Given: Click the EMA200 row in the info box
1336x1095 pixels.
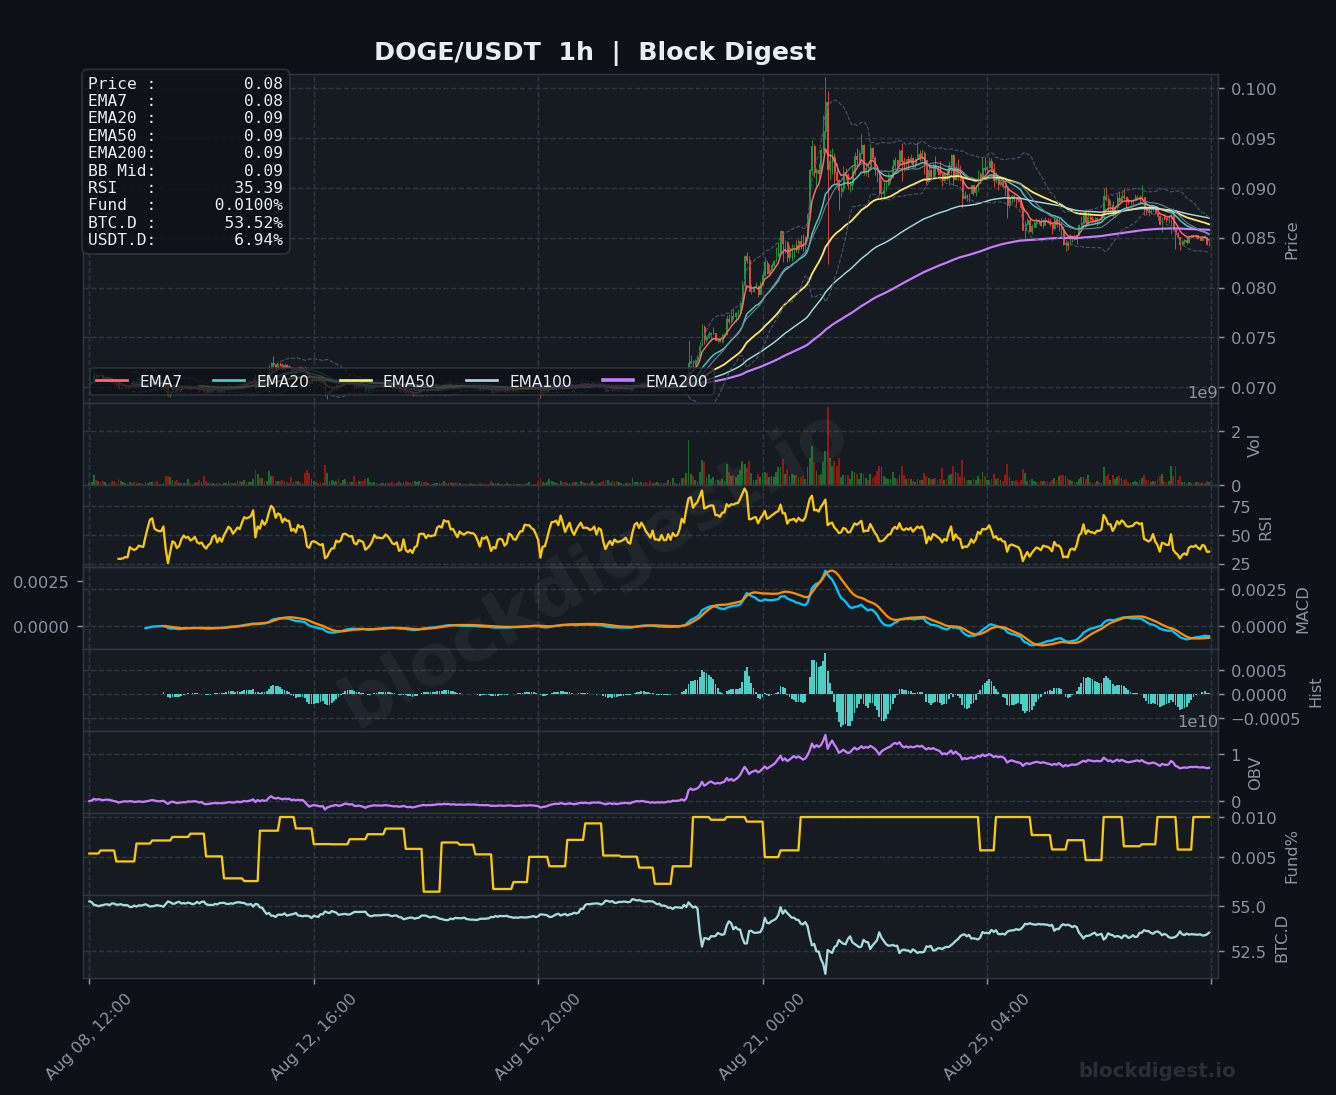Looking at the screenshot, I should (x=185, y=153).
